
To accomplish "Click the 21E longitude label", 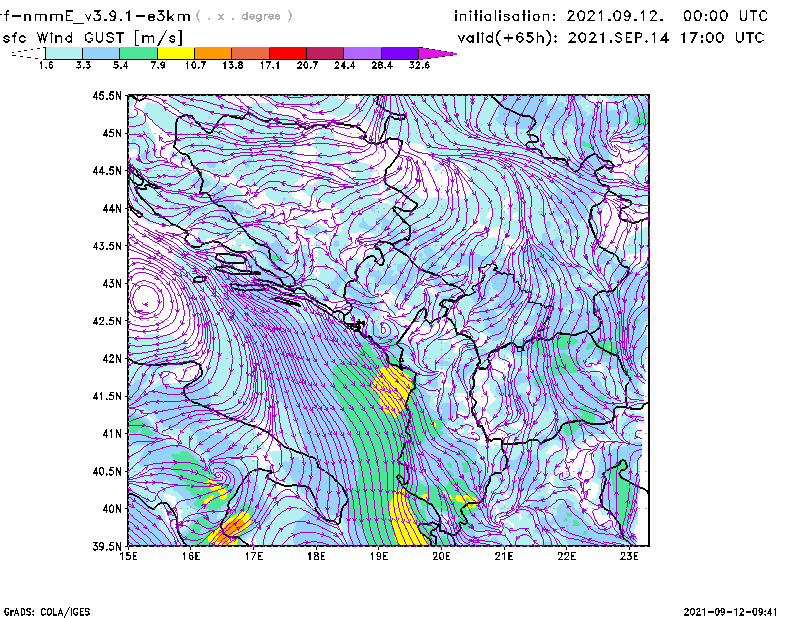I will pos(504,556).
